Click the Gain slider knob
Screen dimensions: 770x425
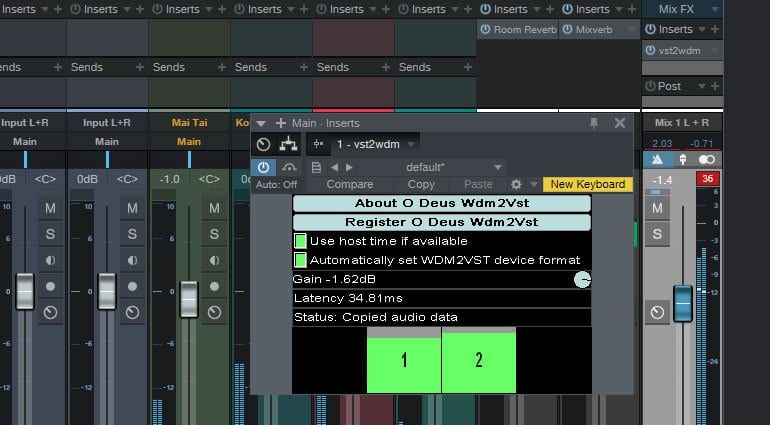(582, 280)
